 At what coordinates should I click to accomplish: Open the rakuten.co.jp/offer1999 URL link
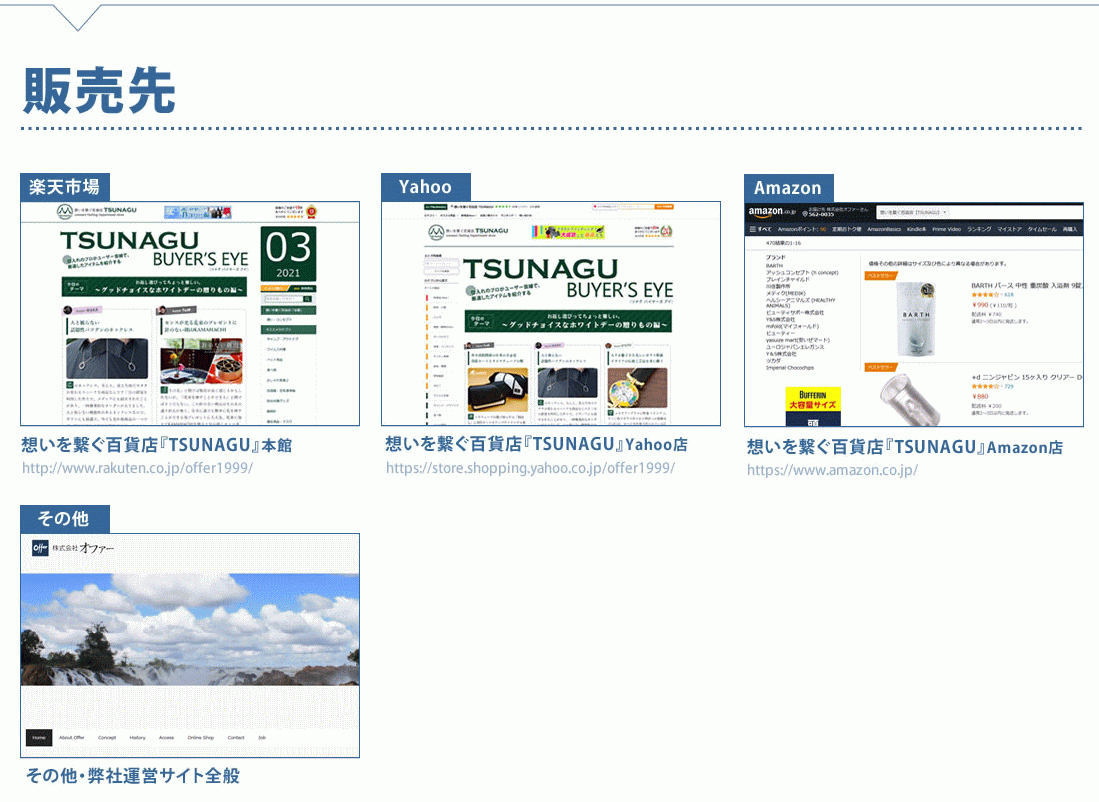click(137, 468)
